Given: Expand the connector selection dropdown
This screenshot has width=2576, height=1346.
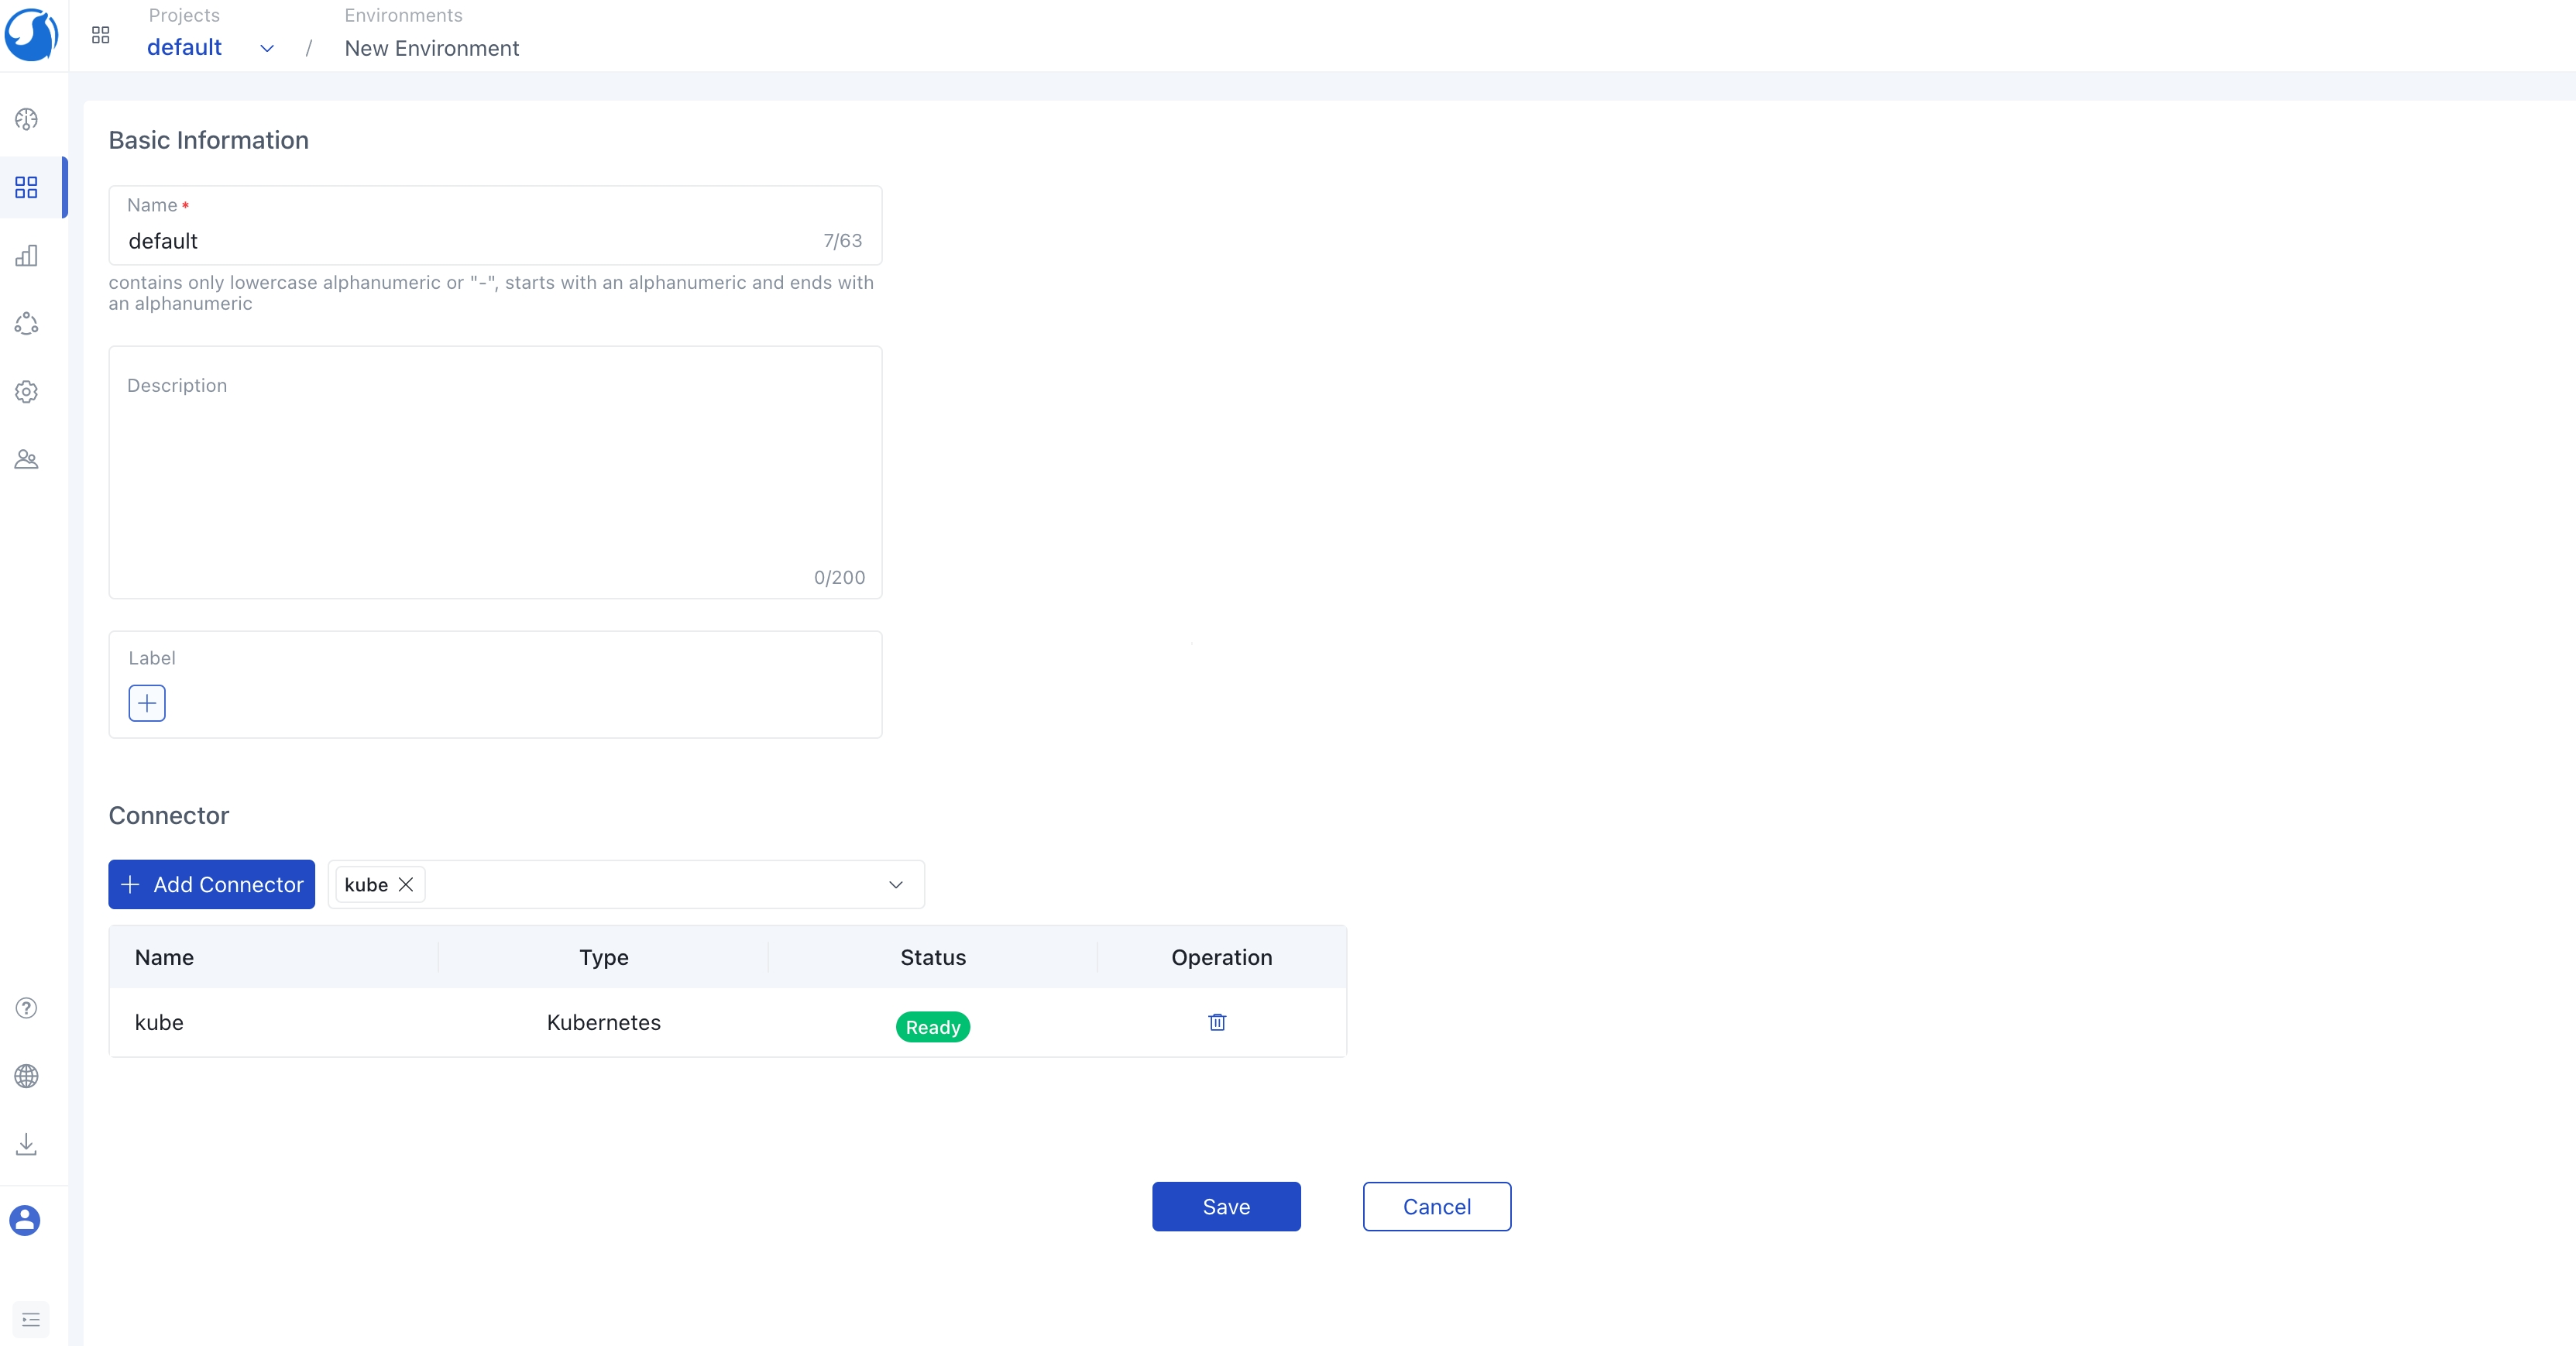Looking at the screenshot, I should pos(895,884).
